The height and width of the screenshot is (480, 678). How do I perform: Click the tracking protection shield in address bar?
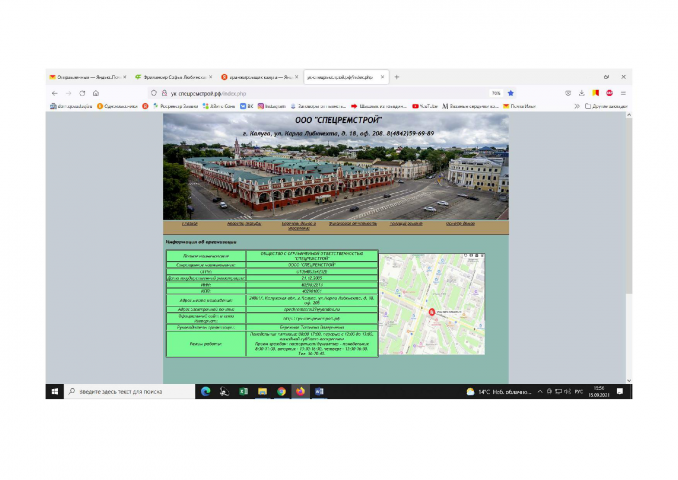click(154, 93)
